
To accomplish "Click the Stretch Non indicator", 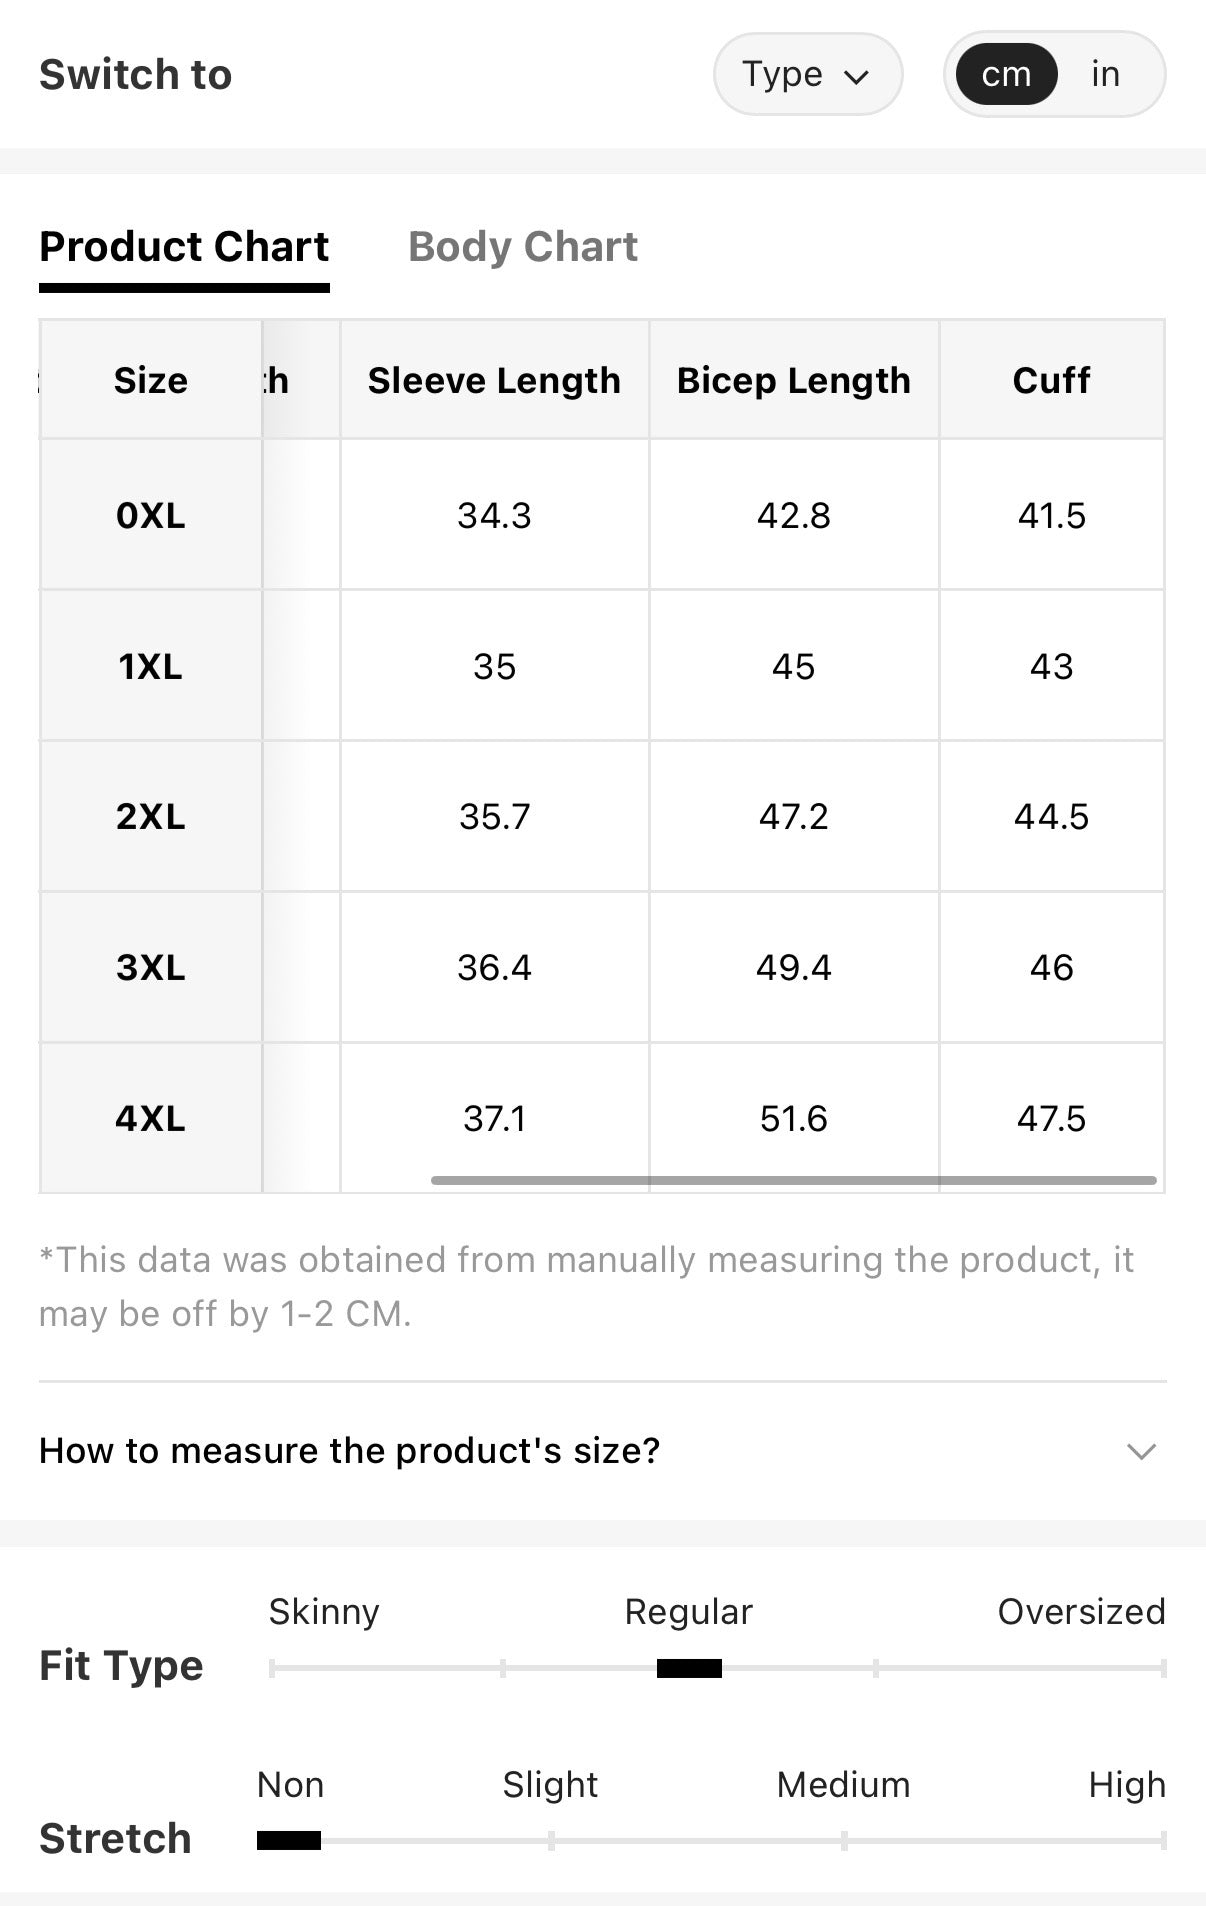I will (x=289, y=1840).
